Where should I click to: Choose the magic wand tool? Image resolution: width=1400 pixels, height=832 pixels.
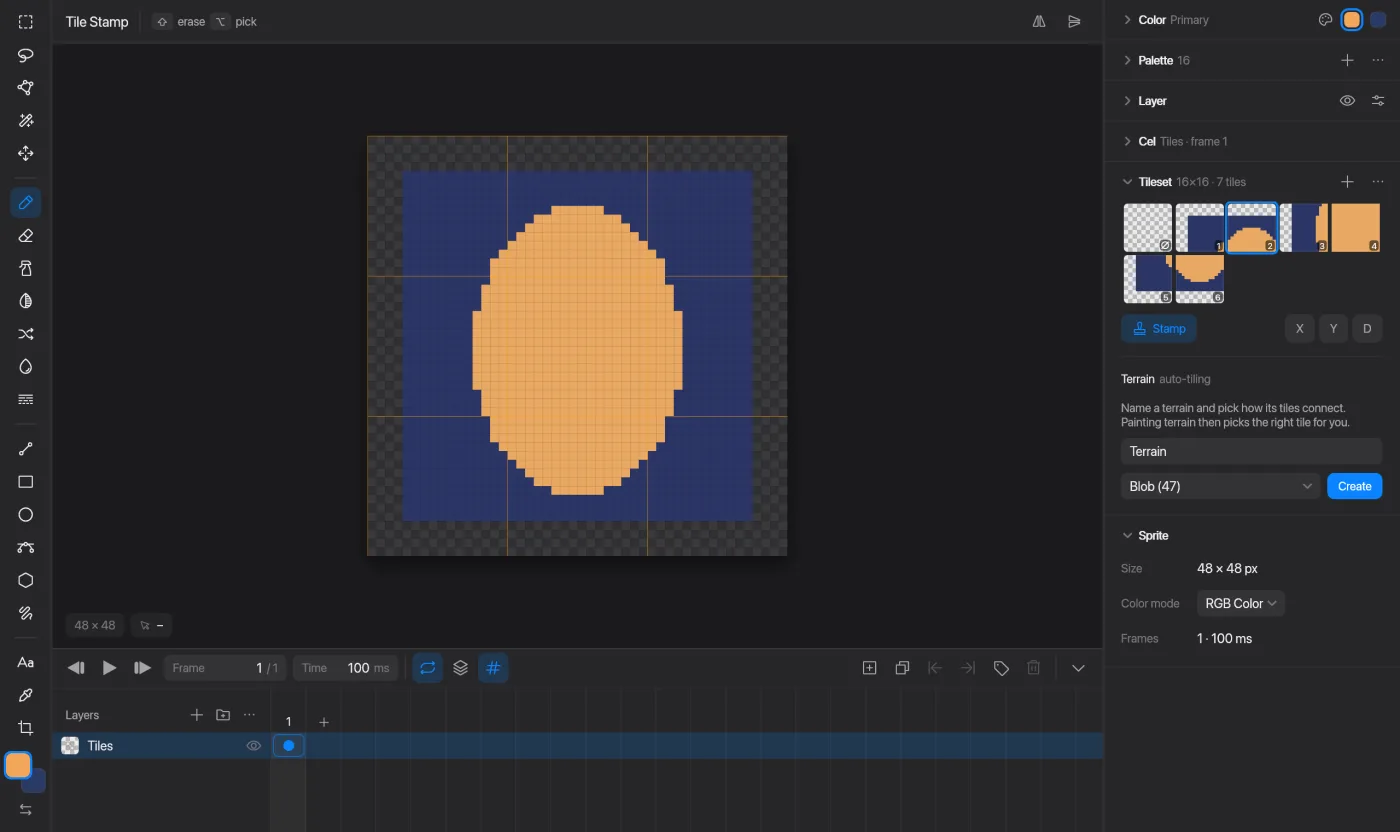coord(26,121)
